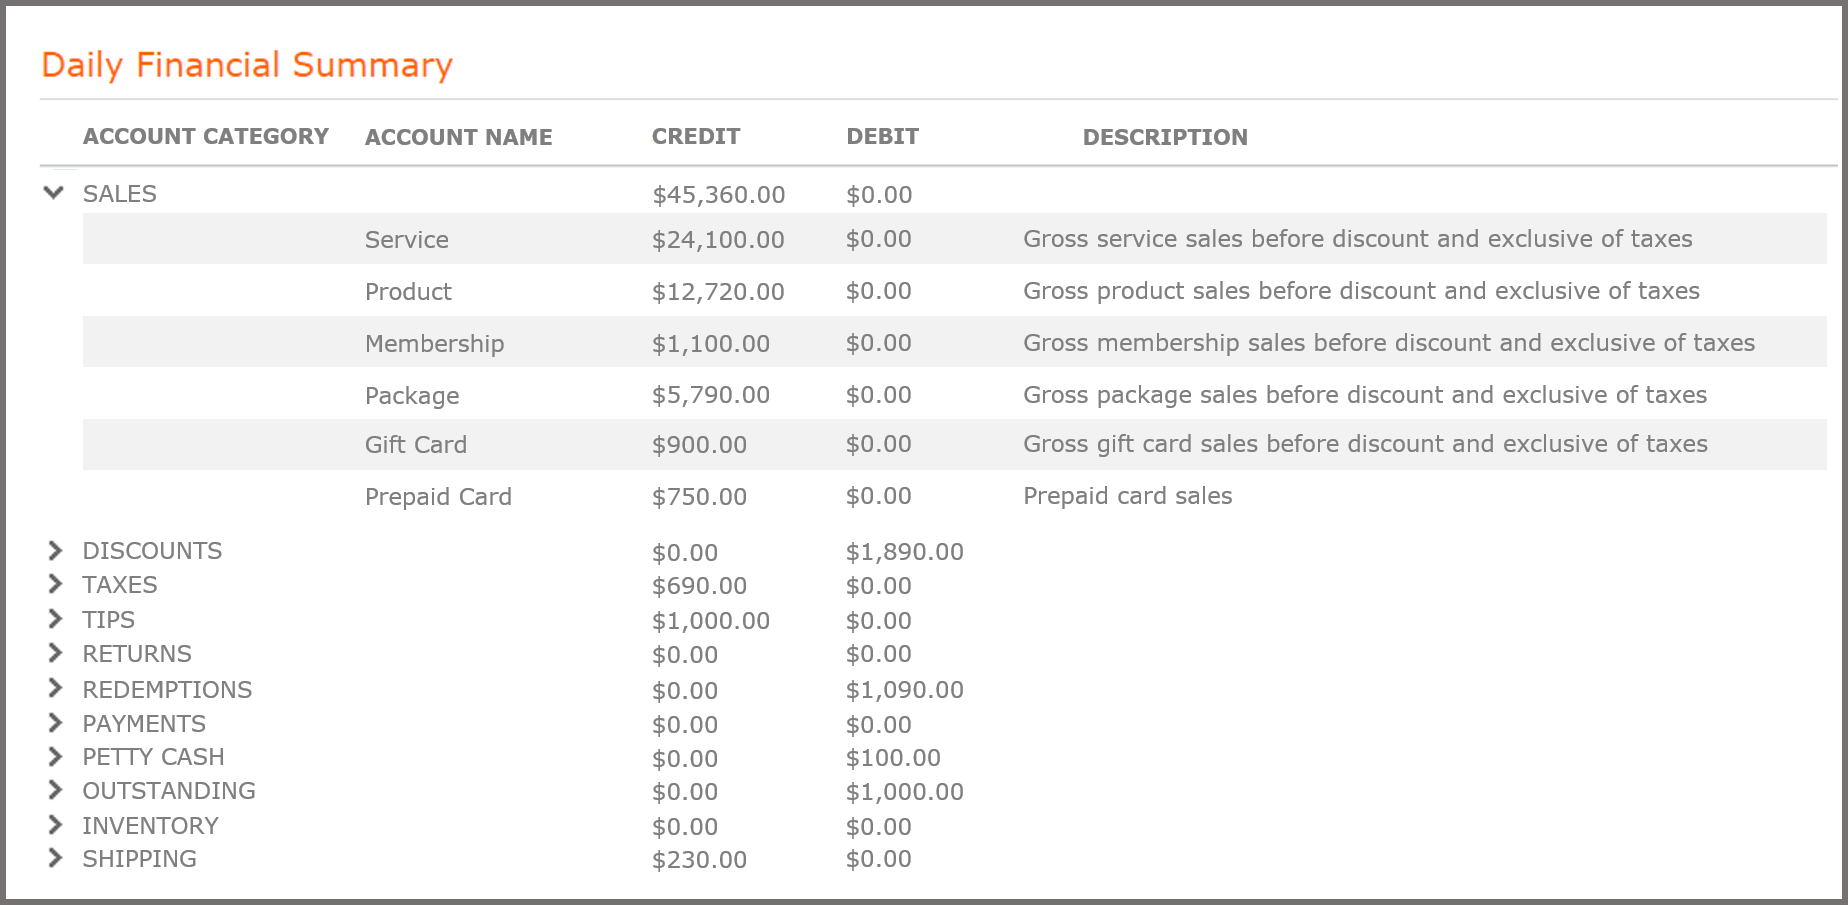
Task: Expand the OUTSTANDING category
Action: click(x=55, y=789)
